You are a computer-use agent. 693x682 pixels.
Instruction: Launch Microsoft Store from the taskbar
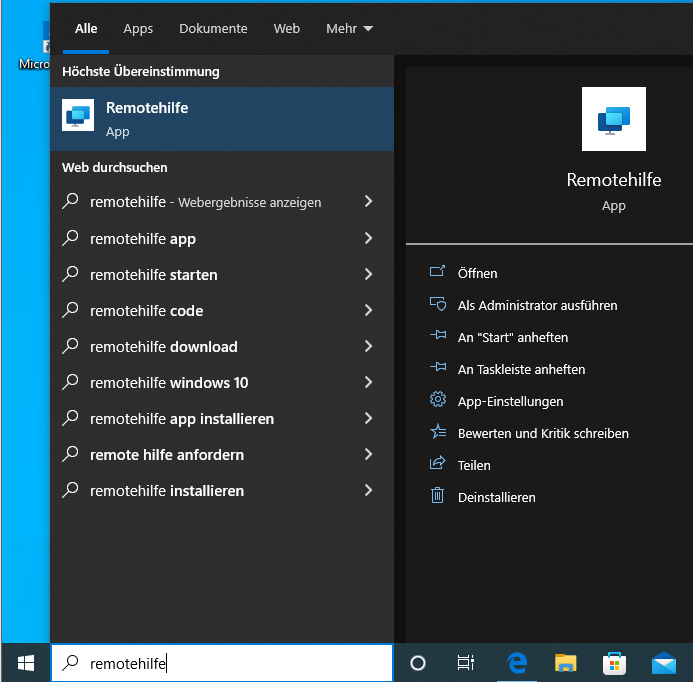pos(614,662)
